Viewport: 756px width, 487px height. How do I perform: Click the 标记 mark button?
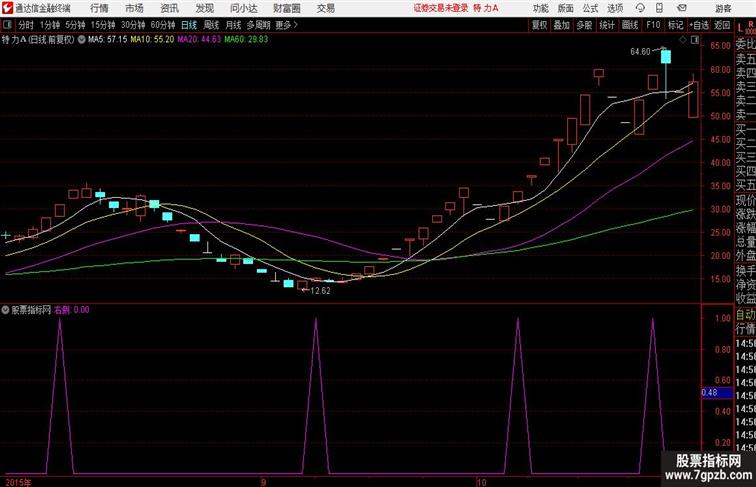pyautogui.click(x=675, y=25)
